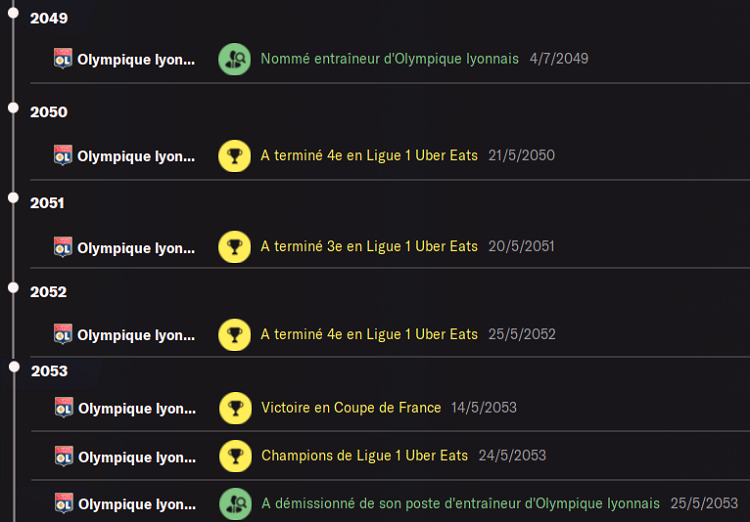
Task: Click Lyon badge beside Coupe de France win
Action: point(65,408)
